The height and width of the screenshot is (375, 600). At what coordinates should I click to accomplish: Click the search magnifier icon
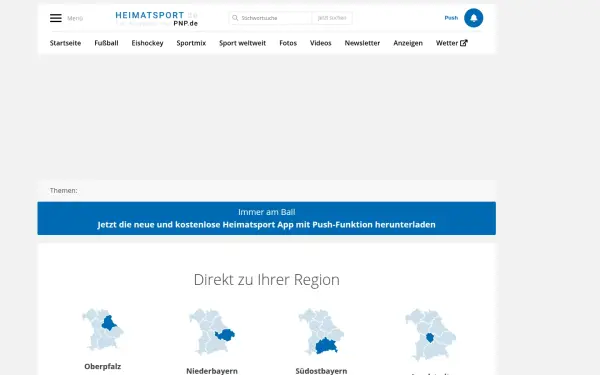point(235,18)
